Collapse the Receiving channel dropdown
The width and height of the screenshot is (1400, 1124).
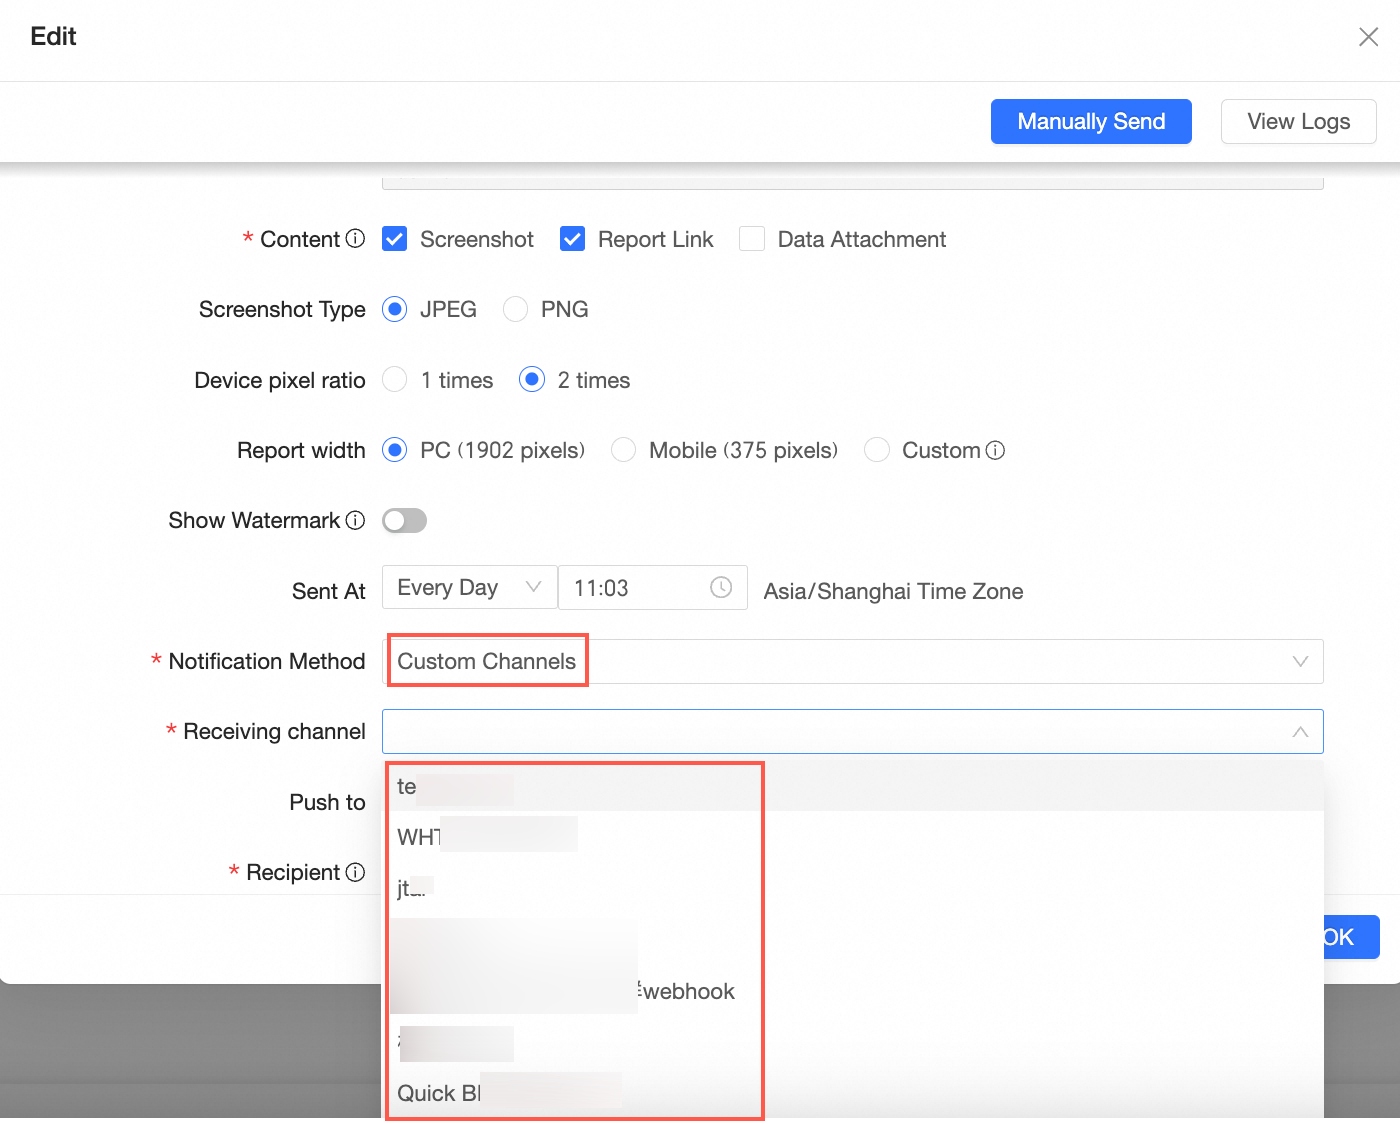[1299, 732]
